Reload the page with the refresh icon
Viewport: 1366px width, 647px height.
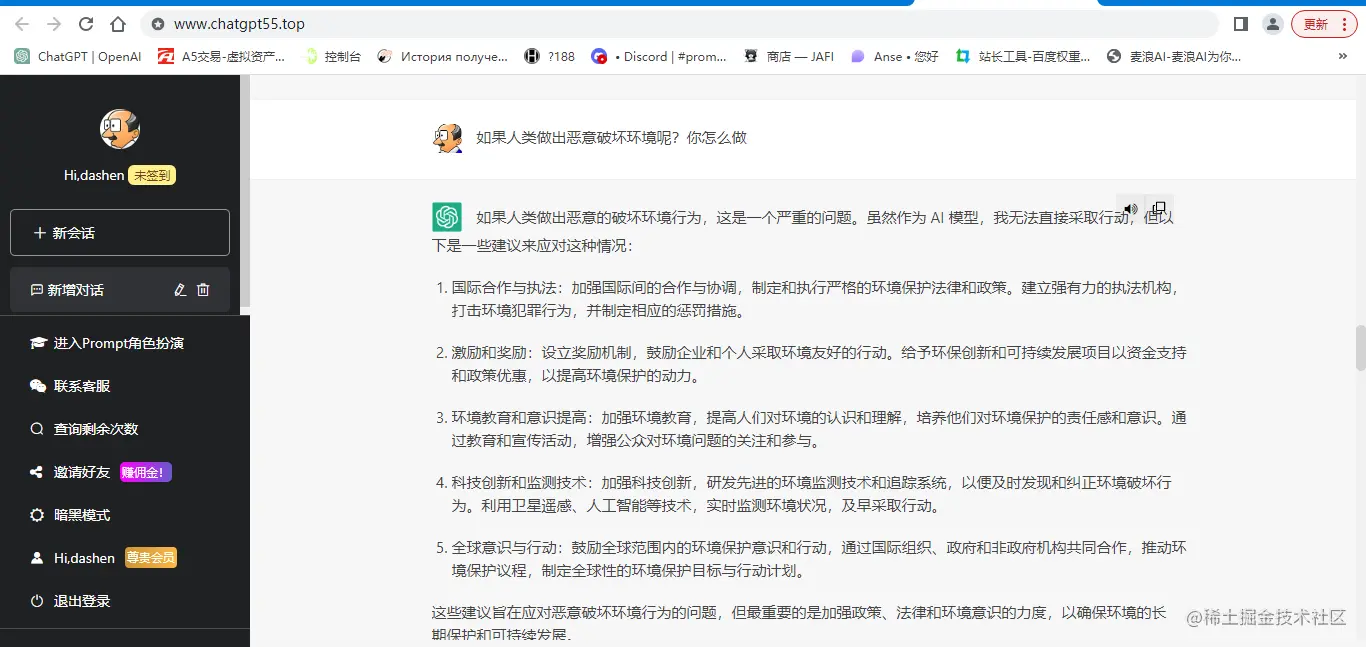pos(86,24)
